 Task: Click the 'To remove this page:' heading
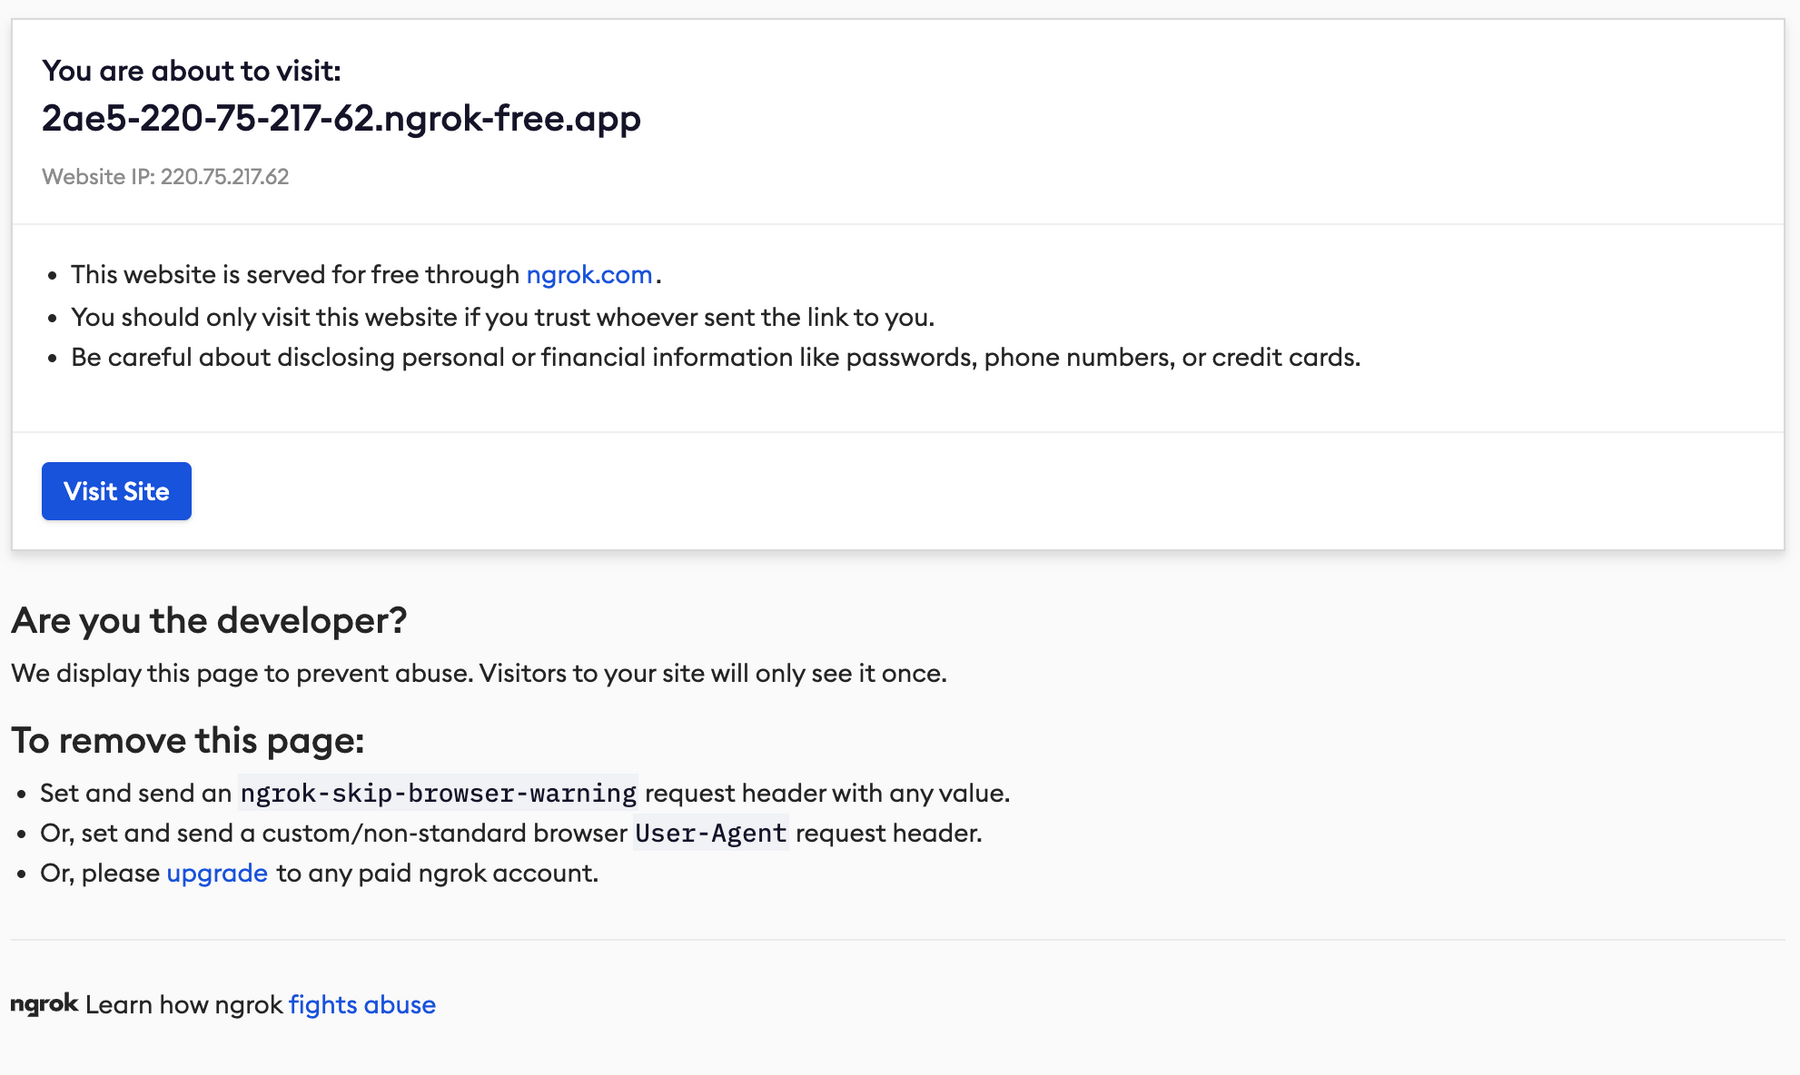tap(188, 740)
